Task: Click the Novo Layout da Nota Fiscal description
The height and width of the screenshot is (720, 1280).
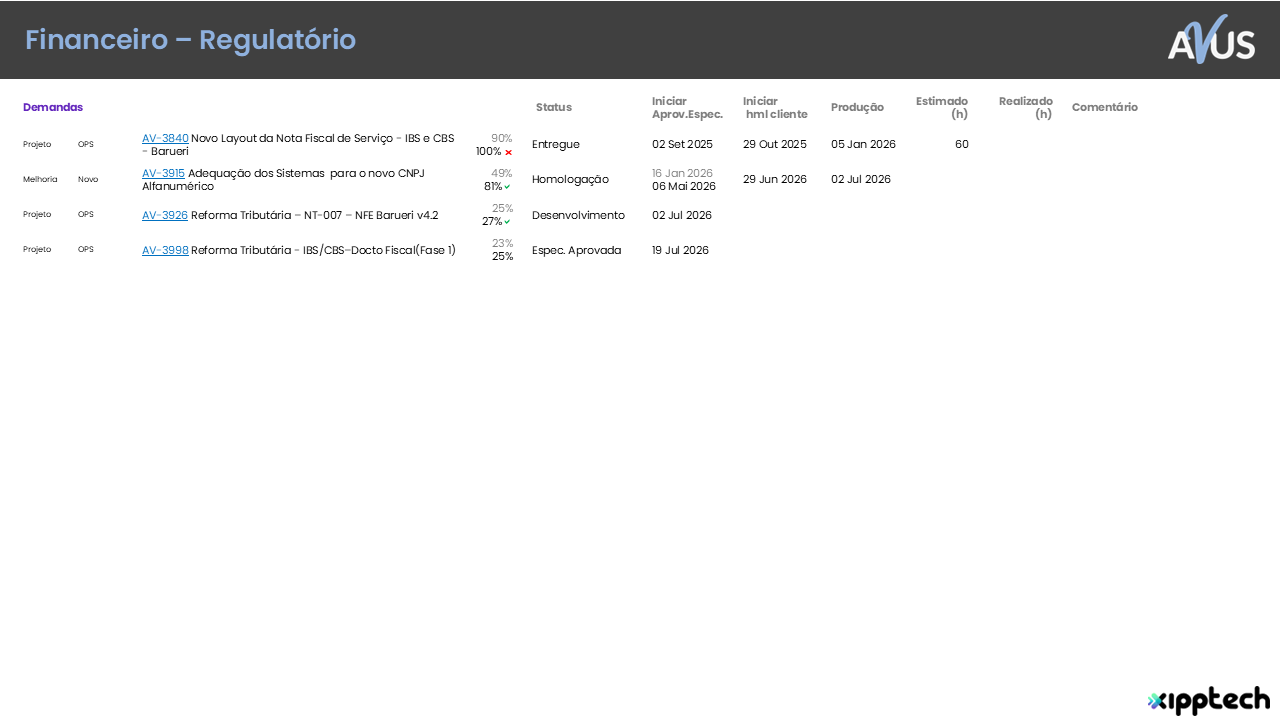Action: [298, 144]
